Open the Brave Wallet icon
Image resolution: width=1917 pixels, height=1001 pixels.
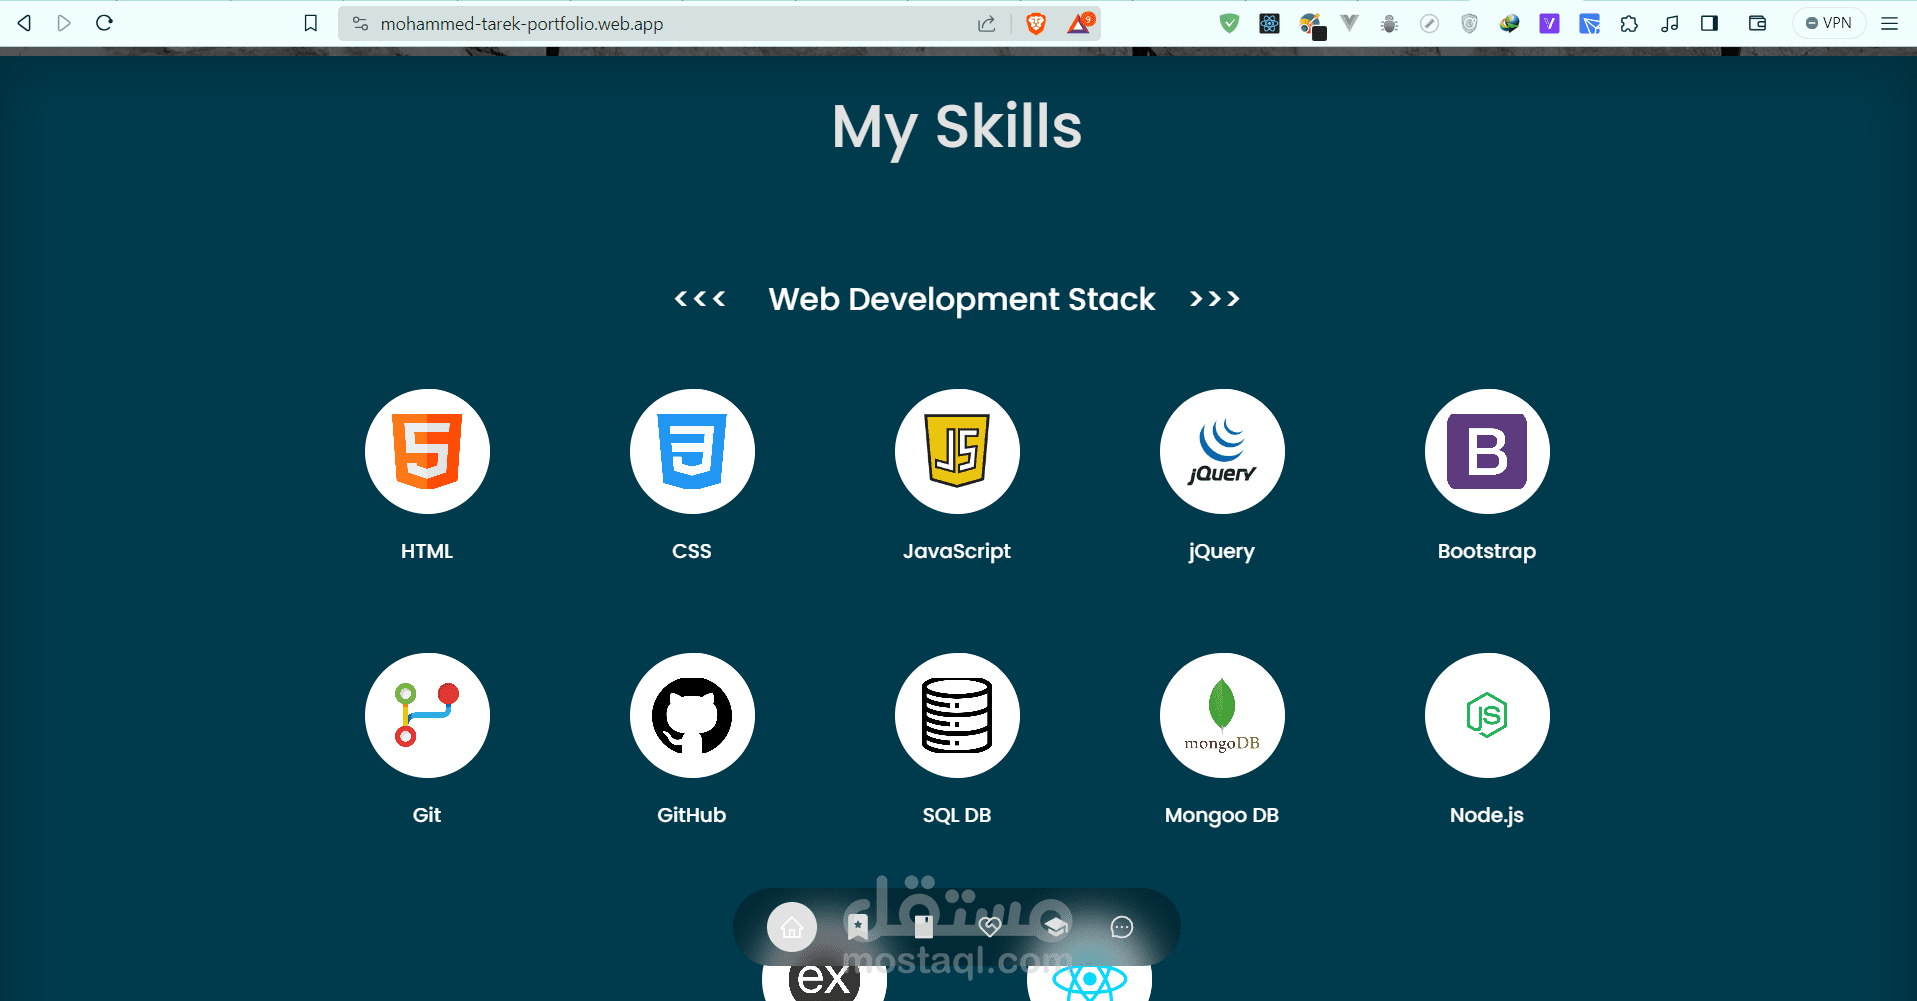point(1757,23)
